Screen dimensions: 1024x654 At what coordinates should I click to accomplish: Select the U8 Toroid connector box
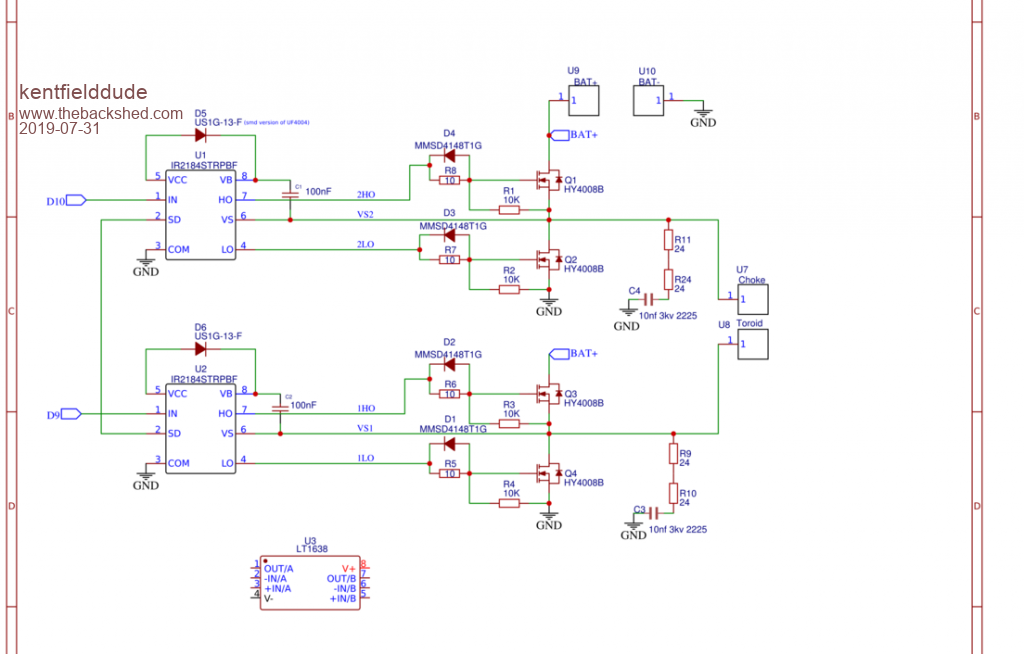[752, 344]
